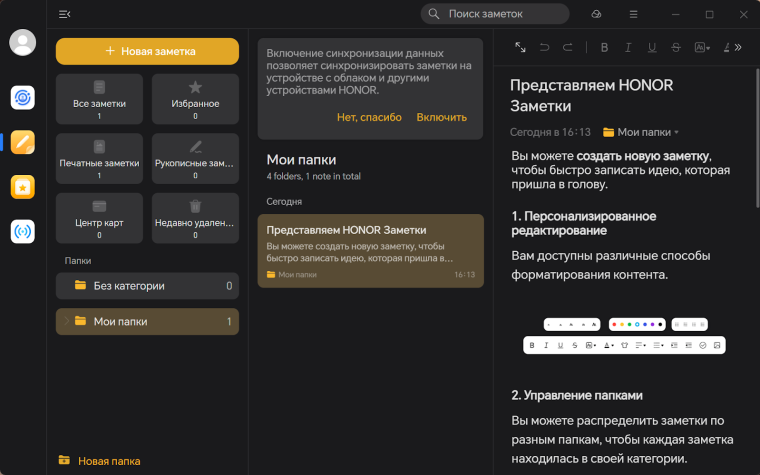The width and height of the screenshot is (760, 475).
Task: Click the formatting toolbar illustration image
Action: click(x=624, y=336)
